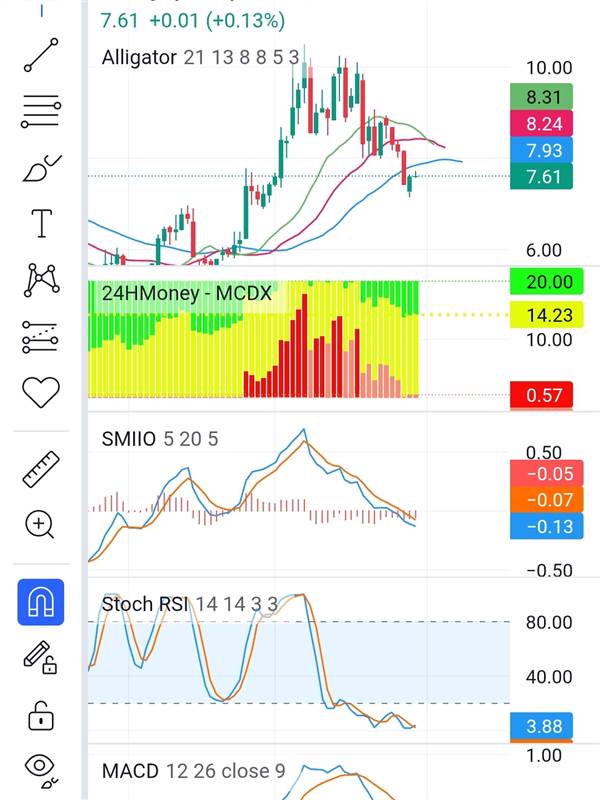
Task: Click the 3.88 Stoch RSI value label
Action: coord(541,726)
